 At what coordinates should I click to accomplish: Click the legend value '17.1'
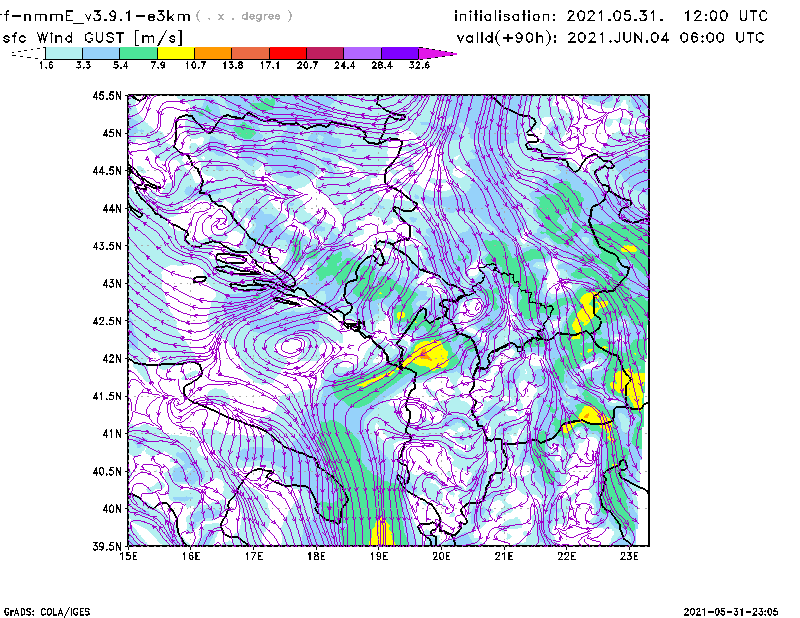point(270,65)
